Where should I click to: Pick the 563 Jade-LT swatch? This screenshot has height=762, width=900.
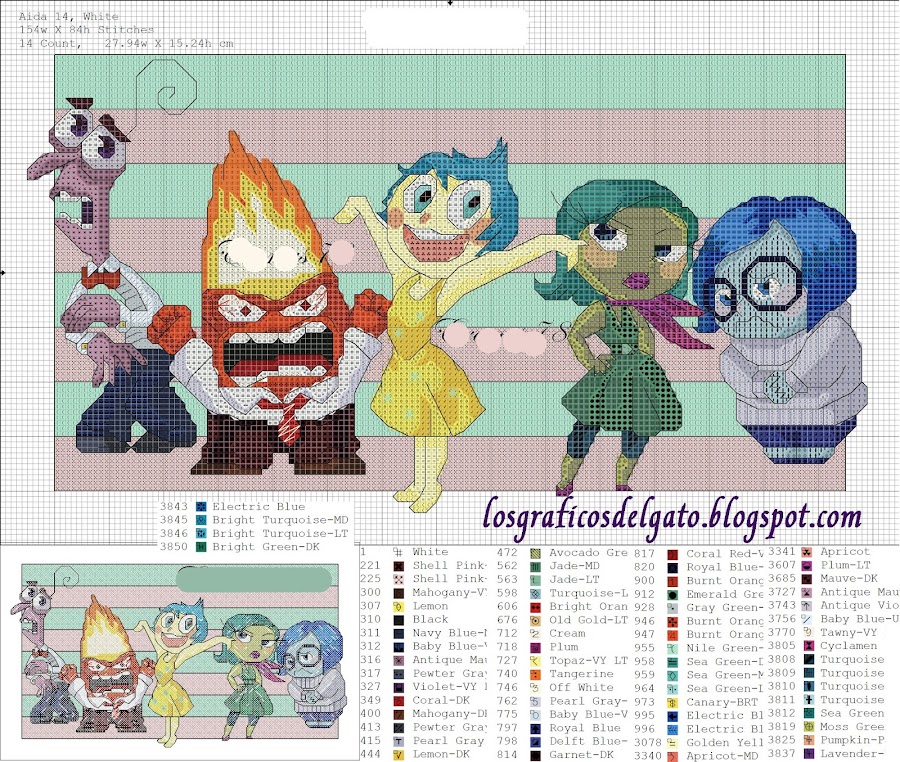535,580
